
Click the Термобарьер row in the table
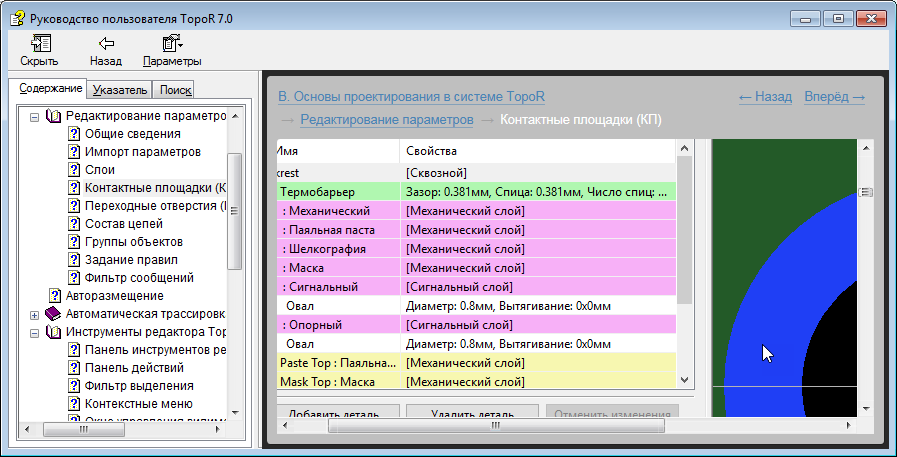(x=477, y=192)
